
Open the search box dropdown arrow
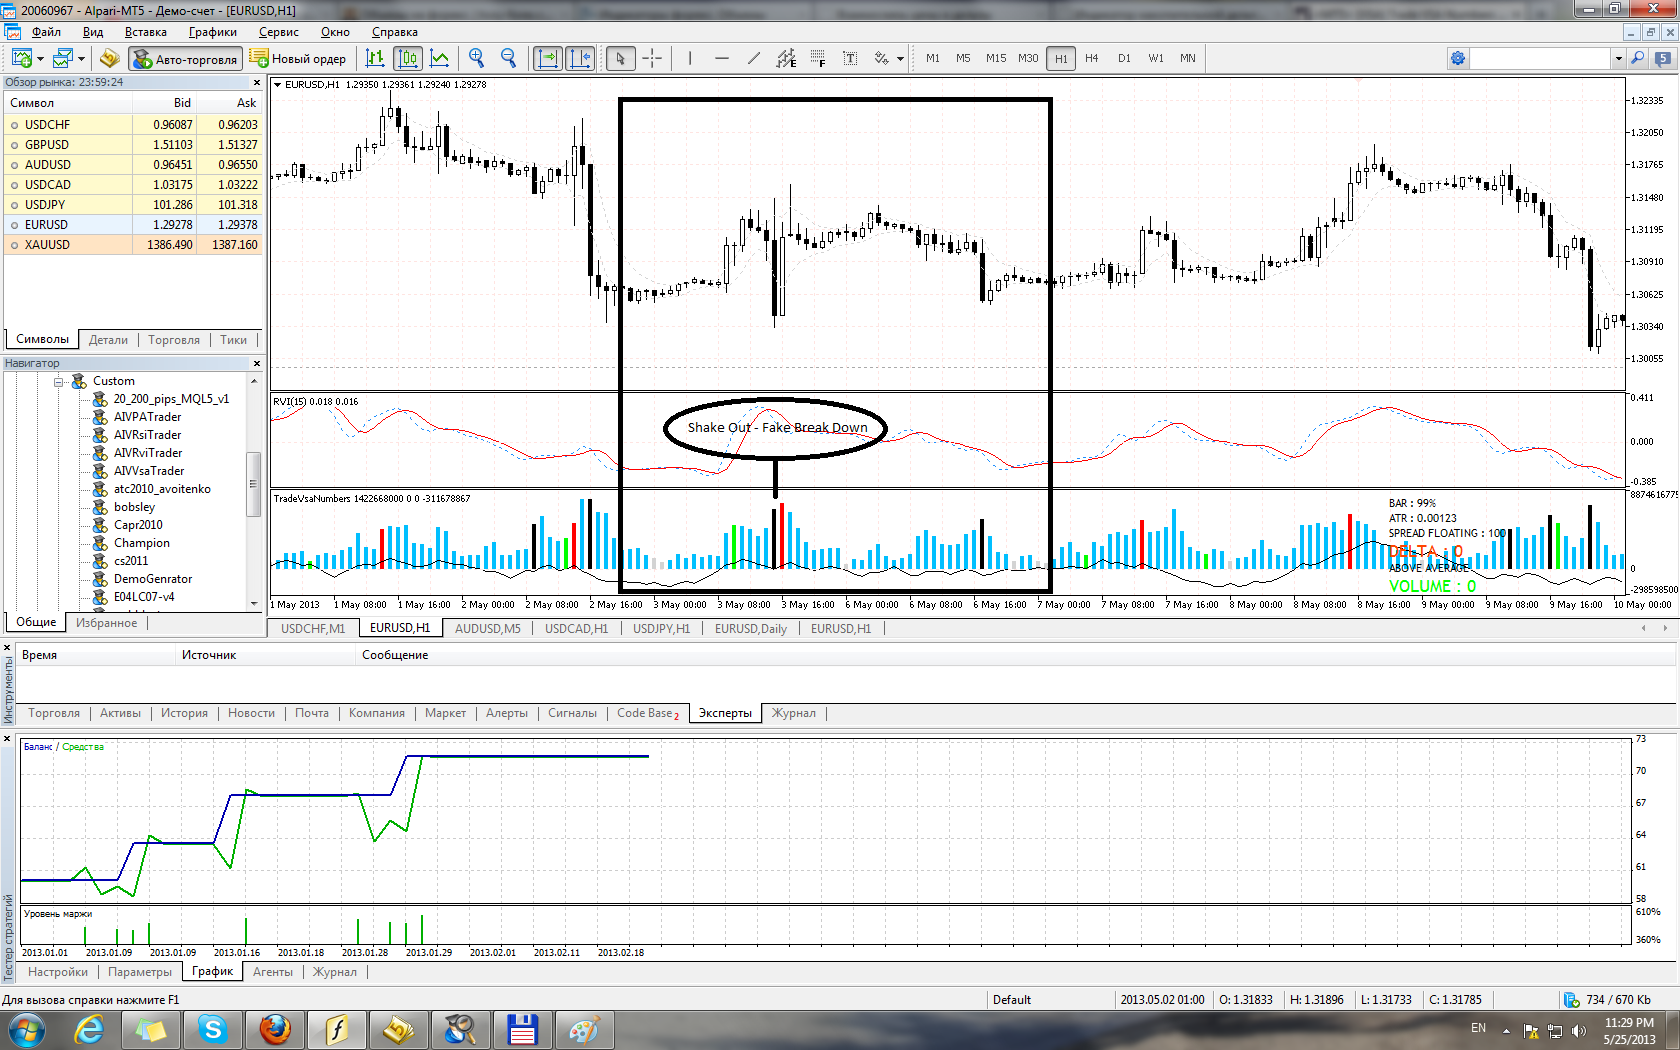[1618, 59]
